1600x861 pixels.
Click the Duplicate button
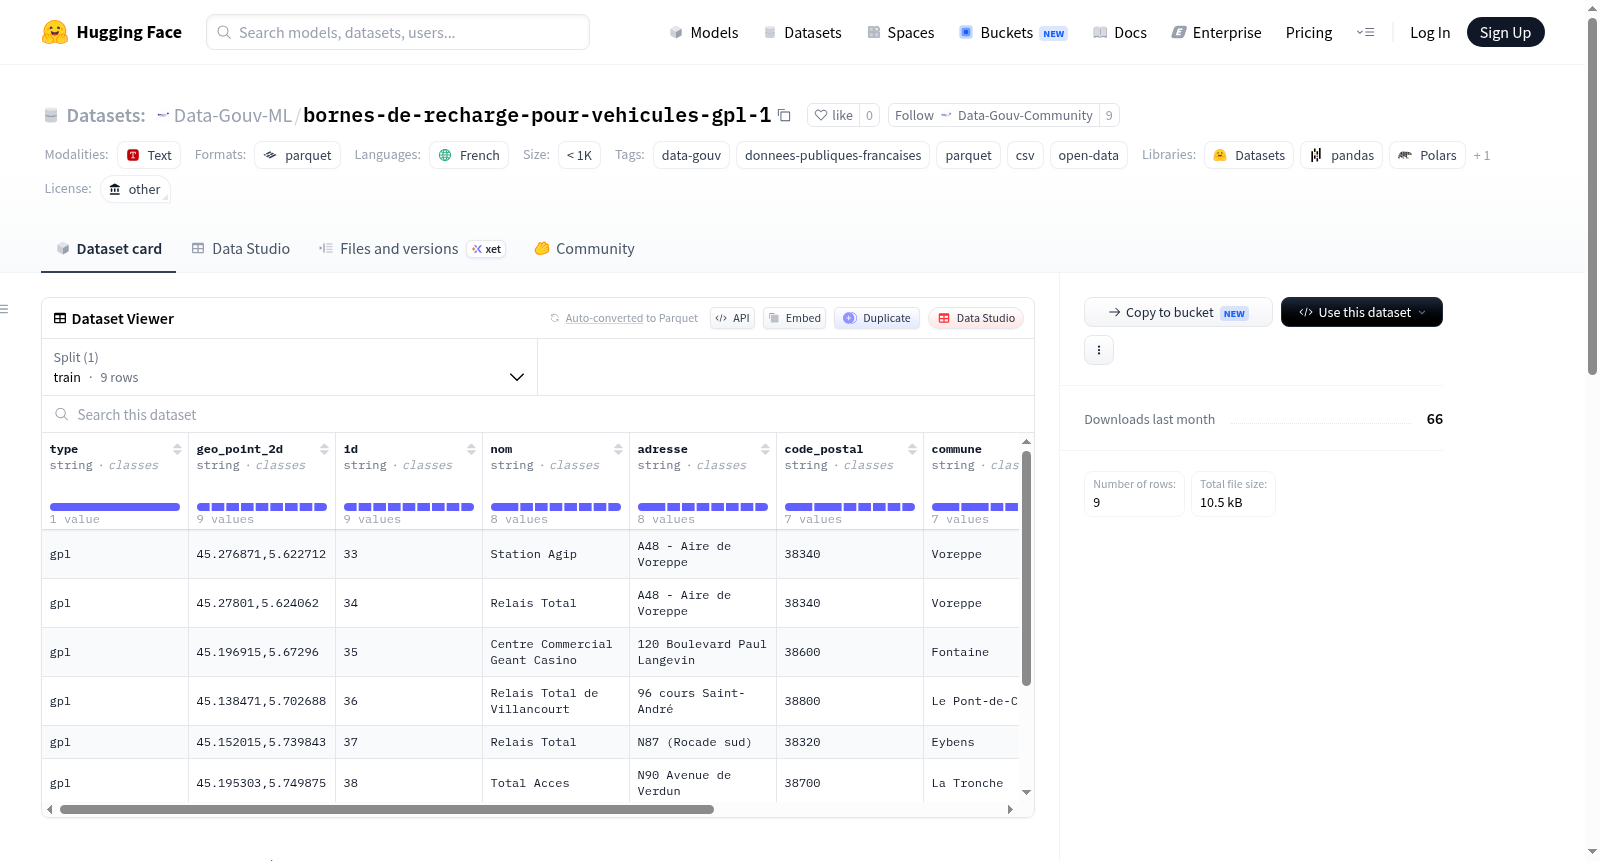(x=877, y=318)
